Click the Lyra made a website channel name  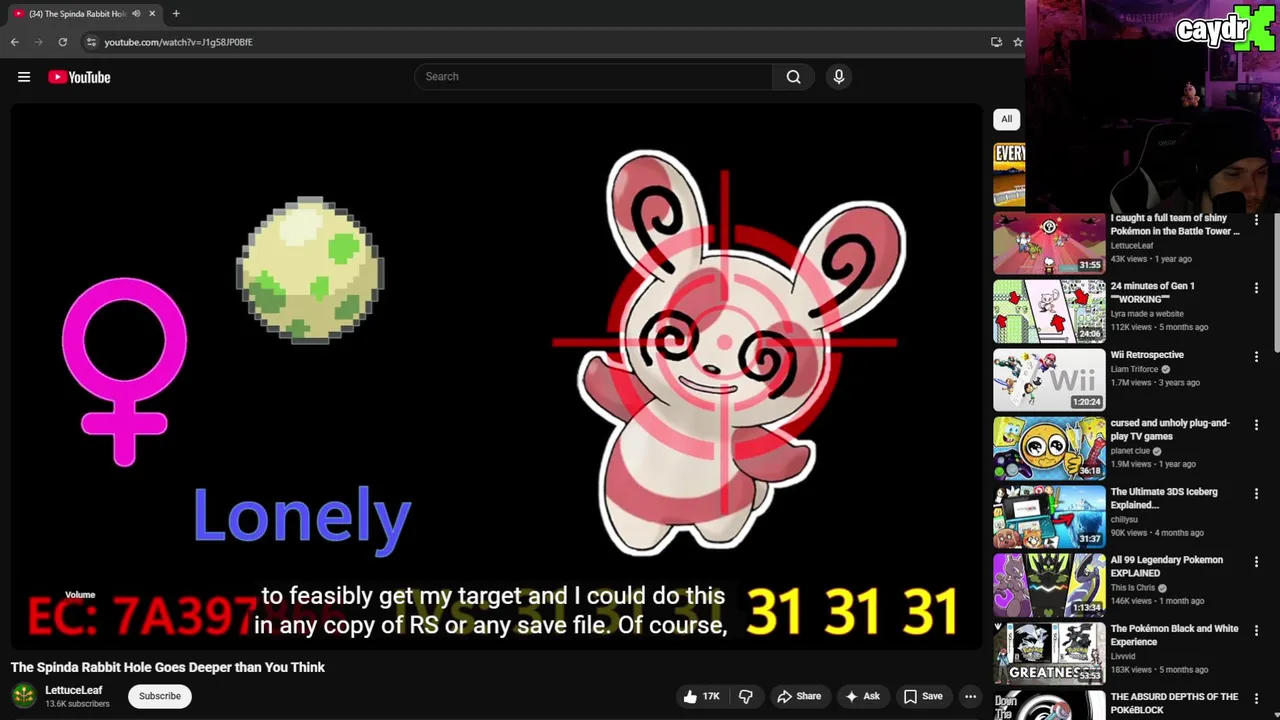[x=1147, y=314]
